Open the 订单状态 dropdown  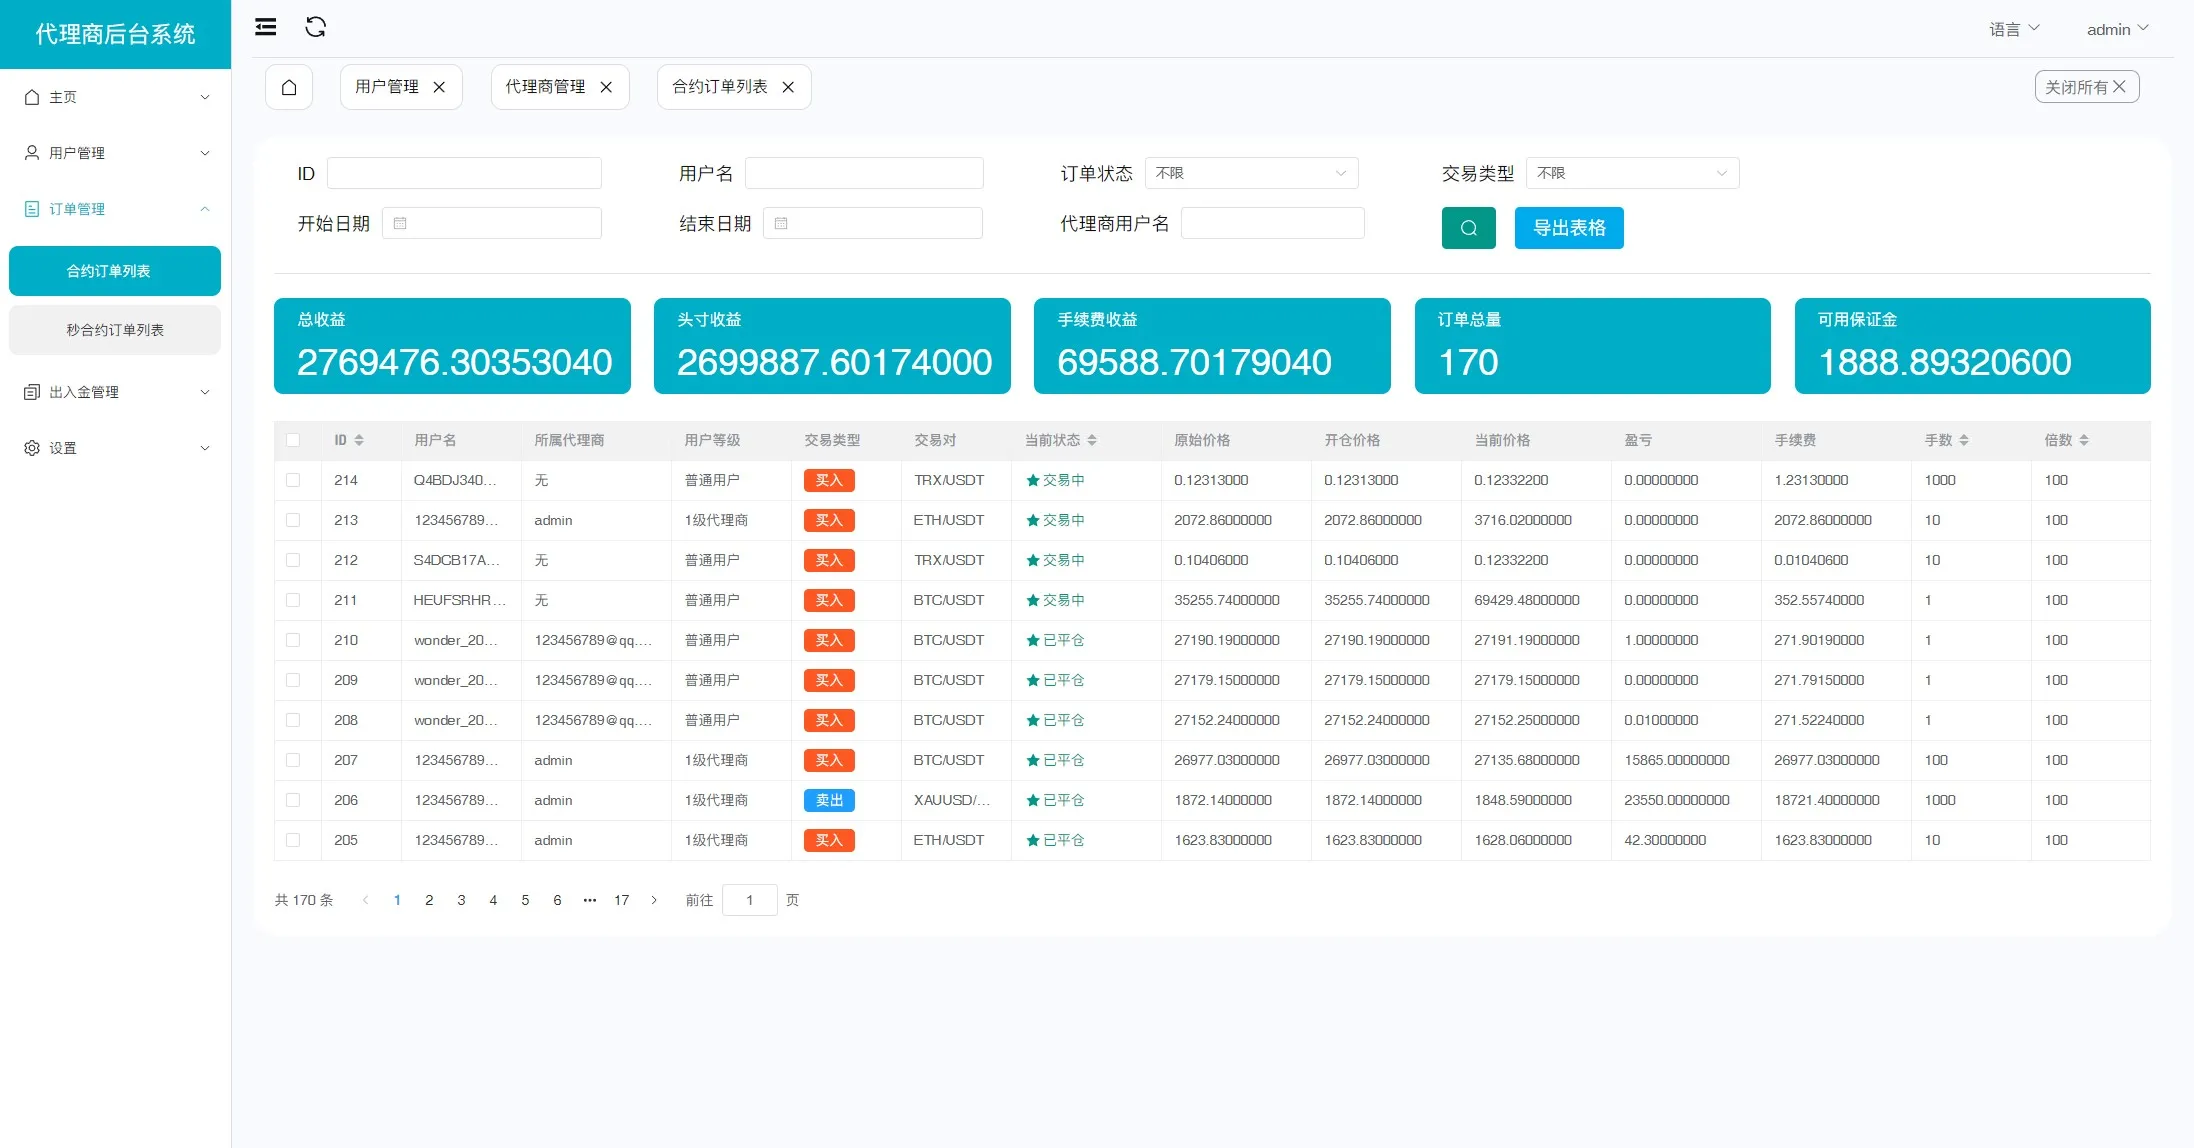coord(1251,173)
